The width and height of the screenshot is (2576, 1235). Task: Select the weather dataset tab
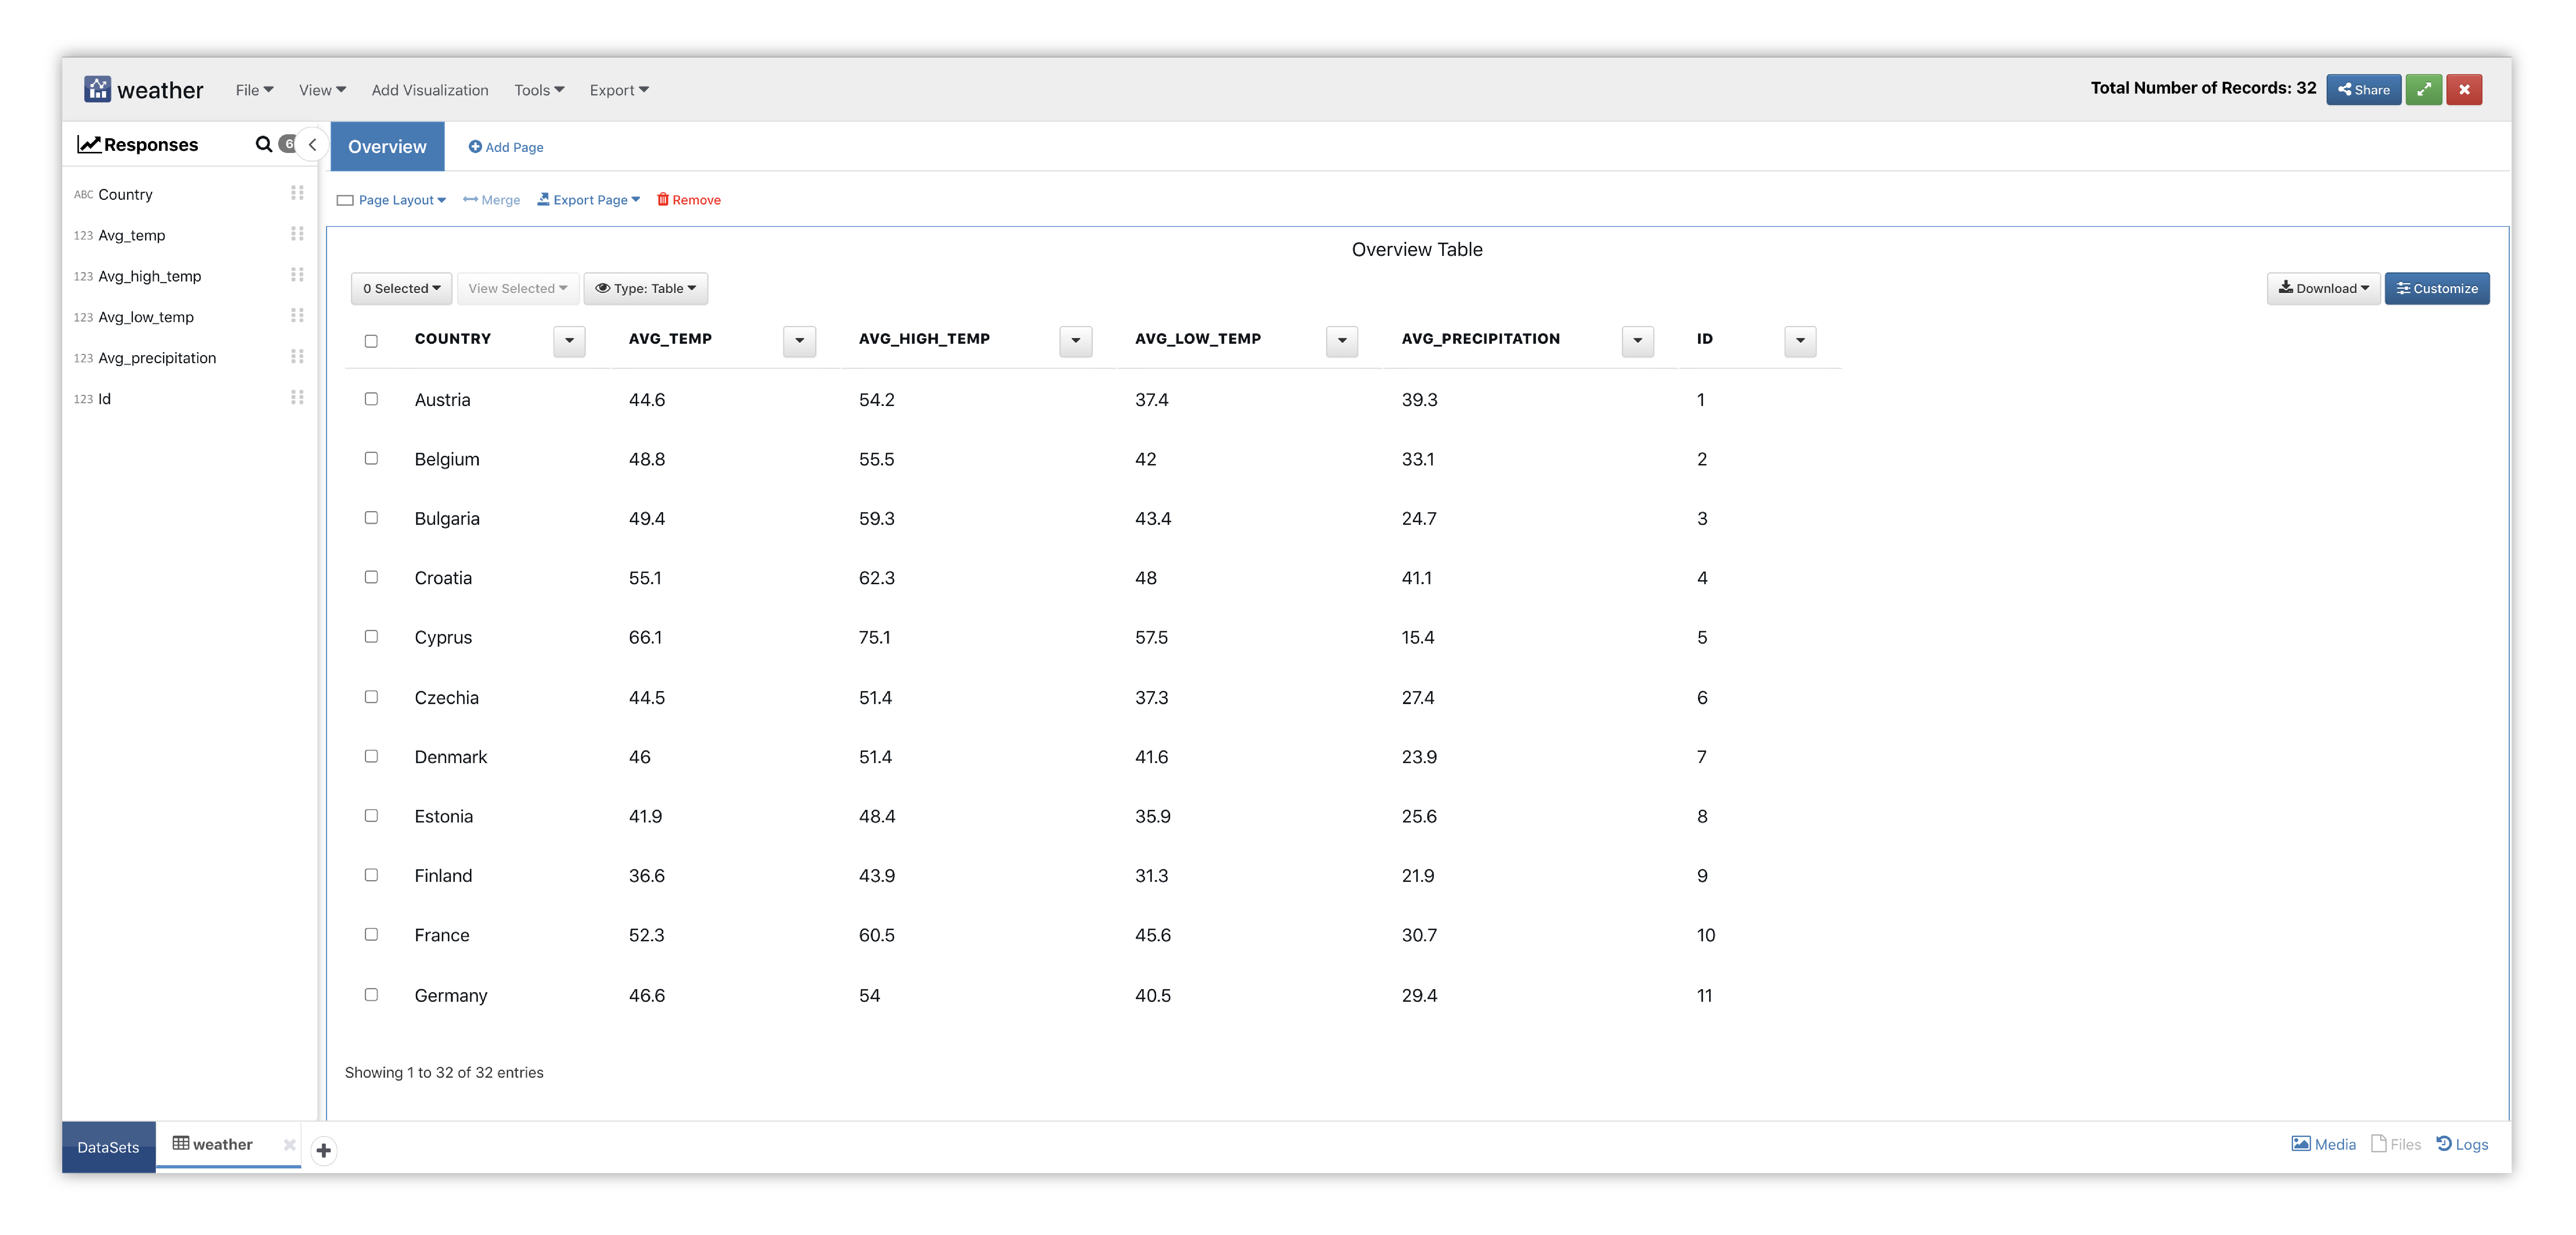click(213, 1144)
